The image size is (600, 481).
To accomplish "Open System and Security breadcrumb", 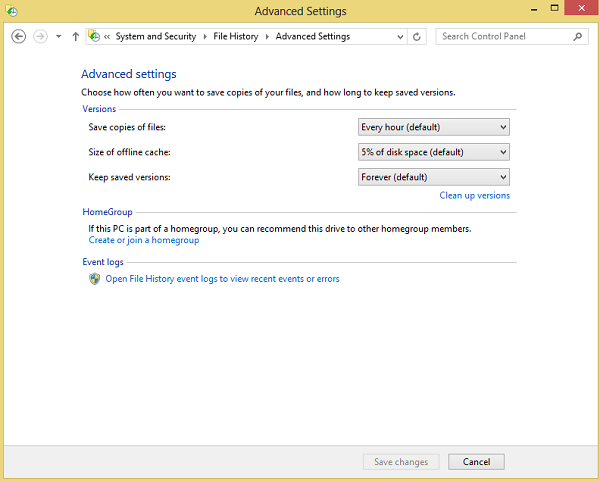I will 156,36.
